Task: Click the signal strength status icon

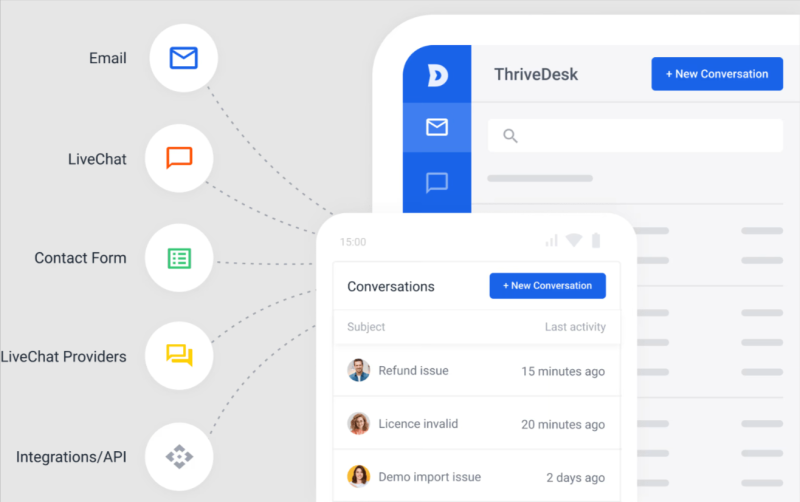Action: click(552, 240)
